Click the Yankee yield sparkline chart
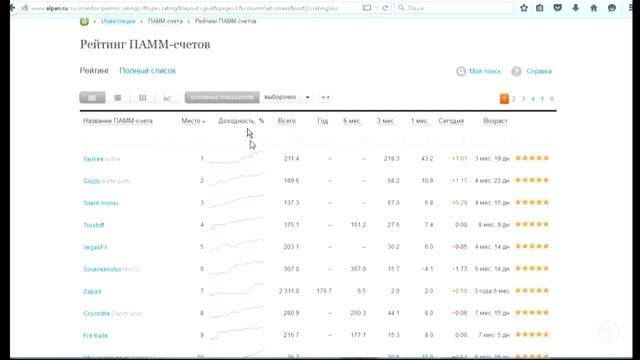Screen dimensions: 640x360 236,158
